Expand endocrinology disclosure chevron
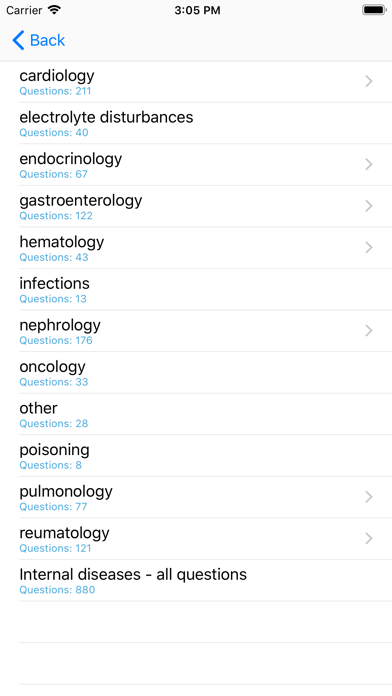The image size is (392, 696). [x=368, y=164]
